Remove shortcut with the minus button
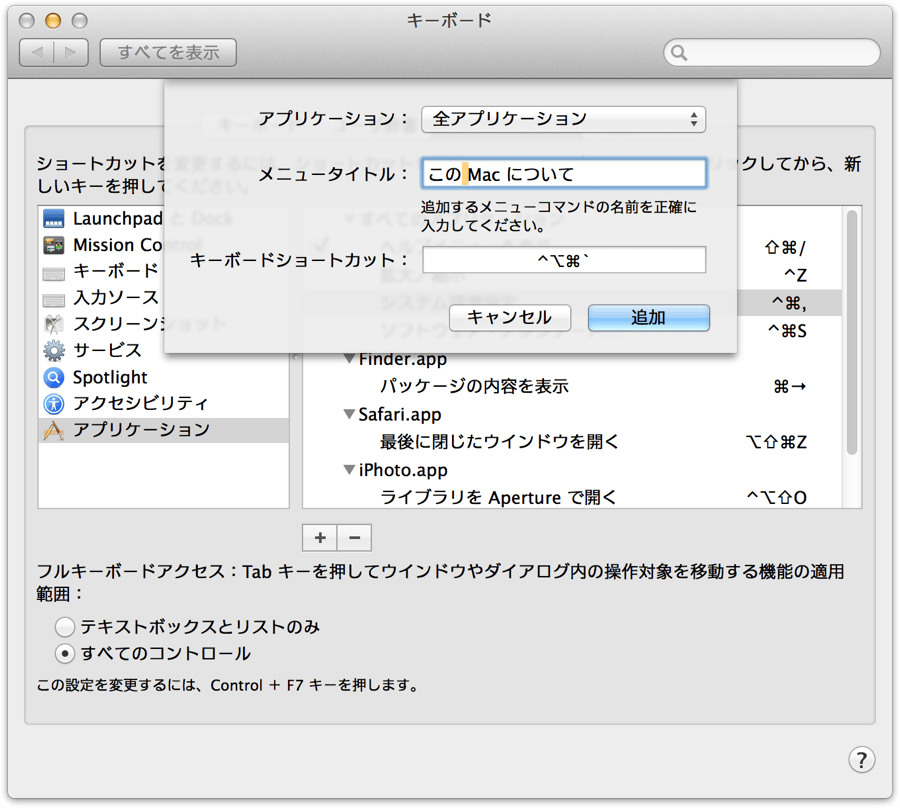 click(x=355, y=538)
